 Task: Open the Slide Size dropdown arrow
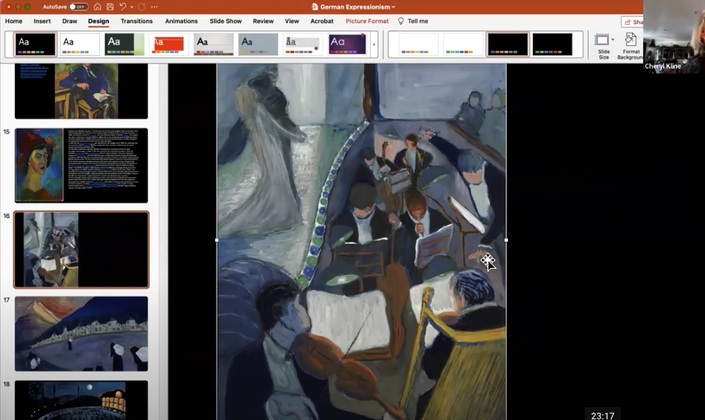click(x=612, y=40)
